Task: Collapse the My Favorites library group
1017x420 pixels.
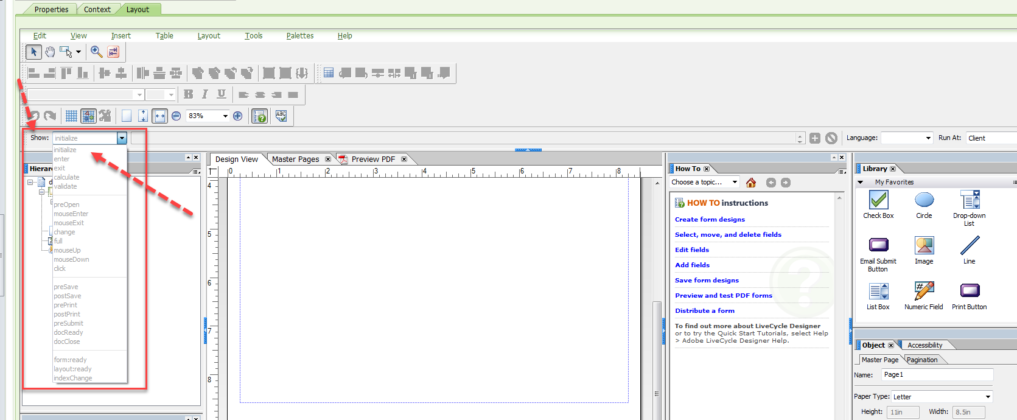Action: [861, 183]
